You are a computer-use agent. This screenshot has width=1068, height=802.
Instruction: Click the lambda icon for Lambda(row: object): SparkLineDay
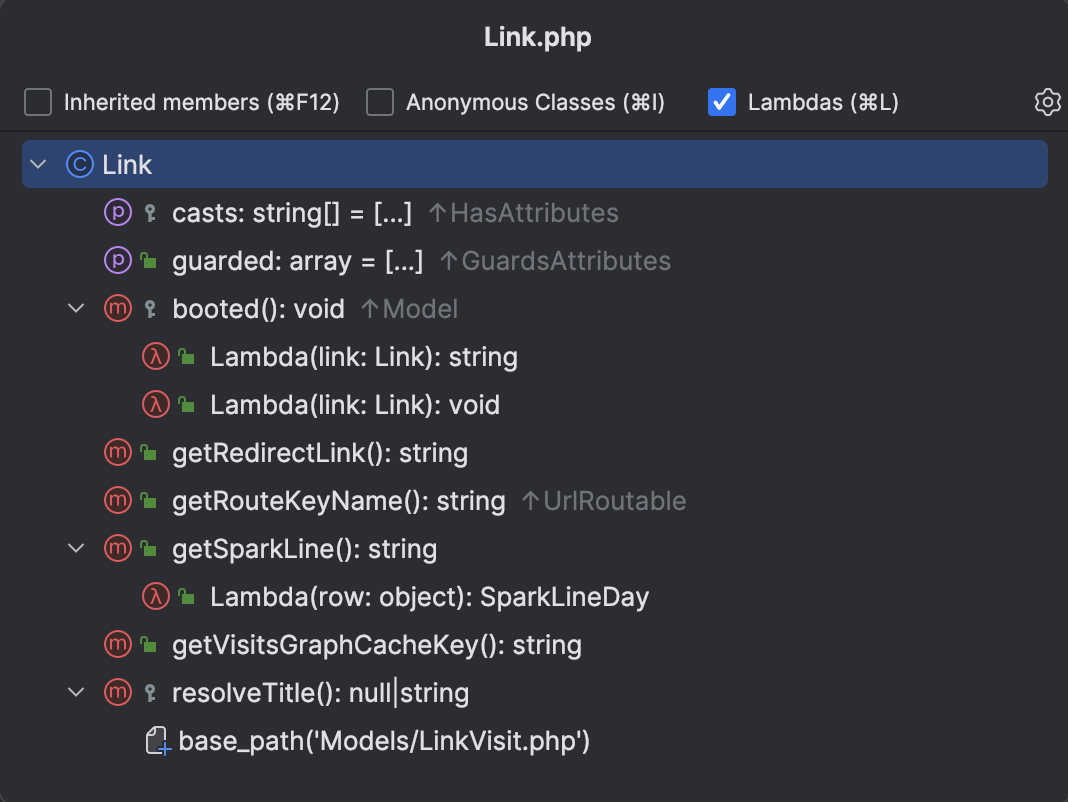[x=154, y=596]
